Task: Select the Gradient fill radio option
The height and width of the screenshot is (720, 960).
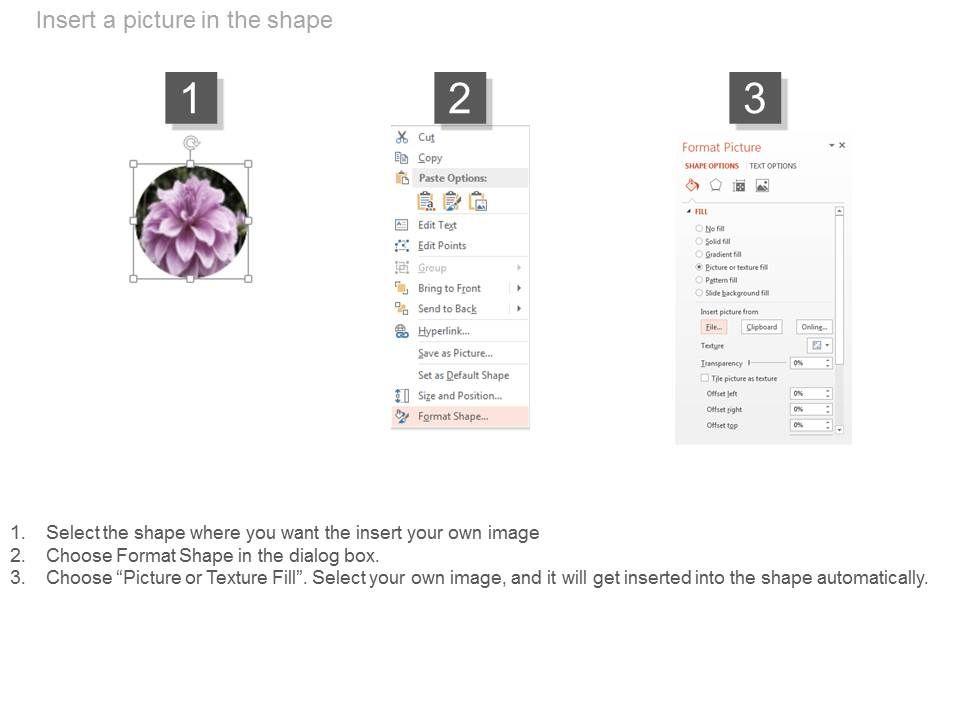Action: 699,255
